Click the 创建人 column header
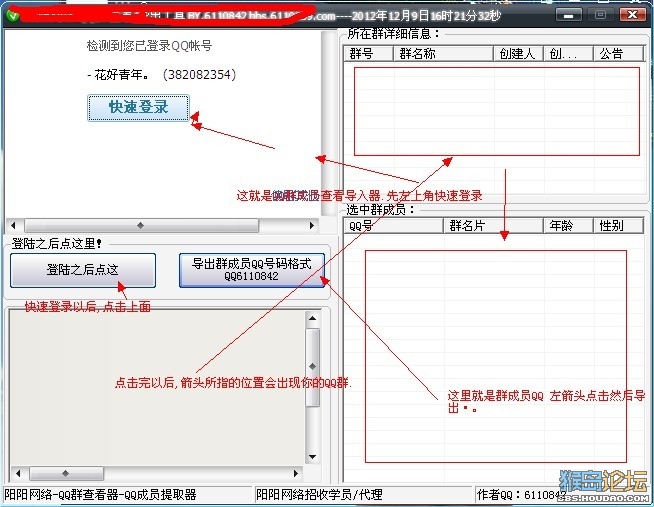Image resolution: width=654 pixels, height=507 pixels. click(518, 54)
